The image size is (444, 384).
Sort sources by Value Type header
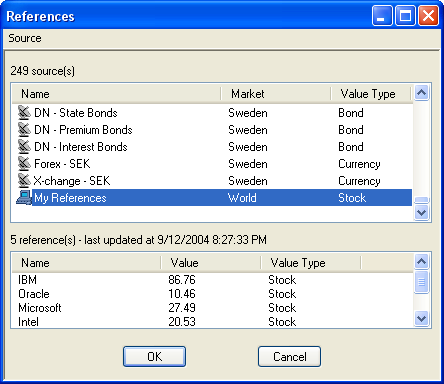coord(371,94)
